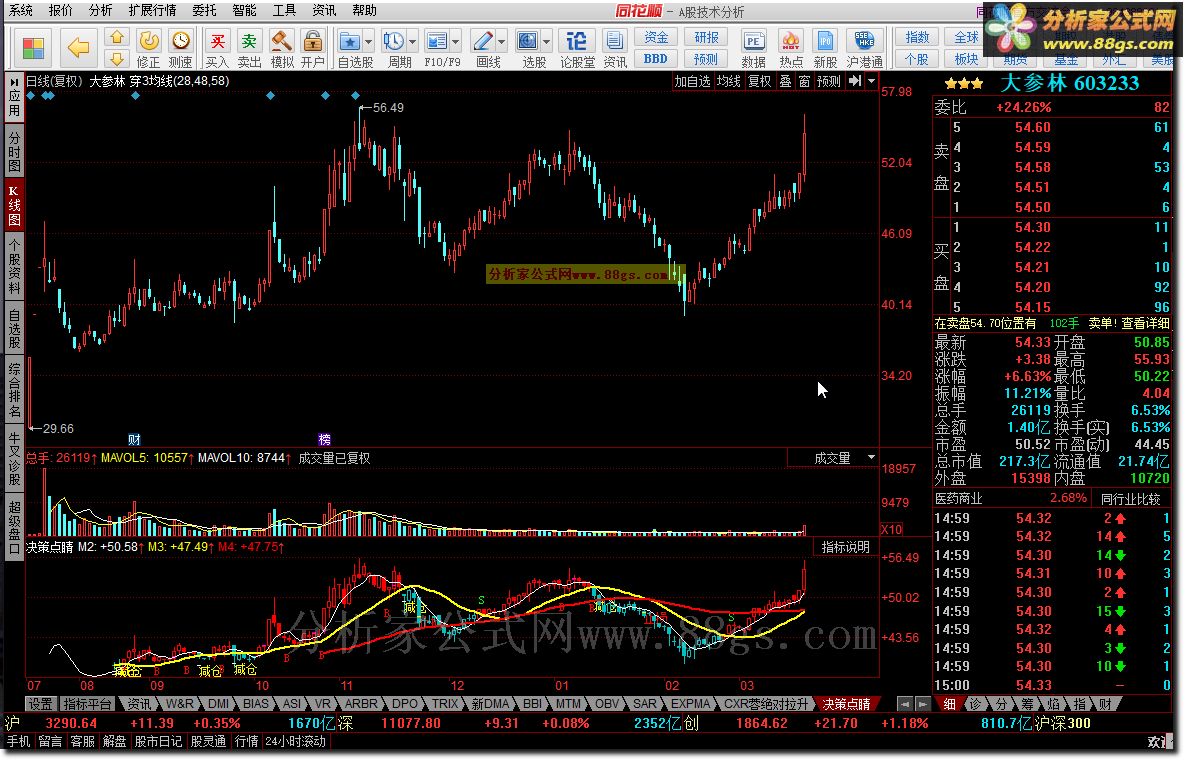This screenshot has width=1185, height=760.
Task: Click the up arrow toolbar icon
Action: click(116, 37)
